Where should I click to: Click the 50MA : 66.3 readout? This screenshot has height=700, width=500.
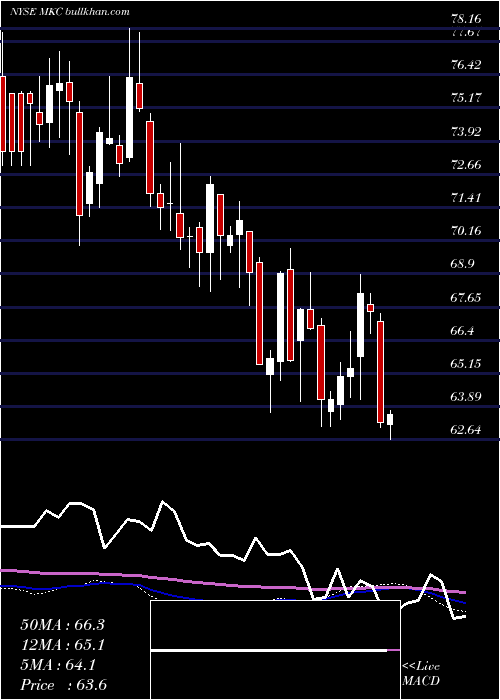(62, 625)
